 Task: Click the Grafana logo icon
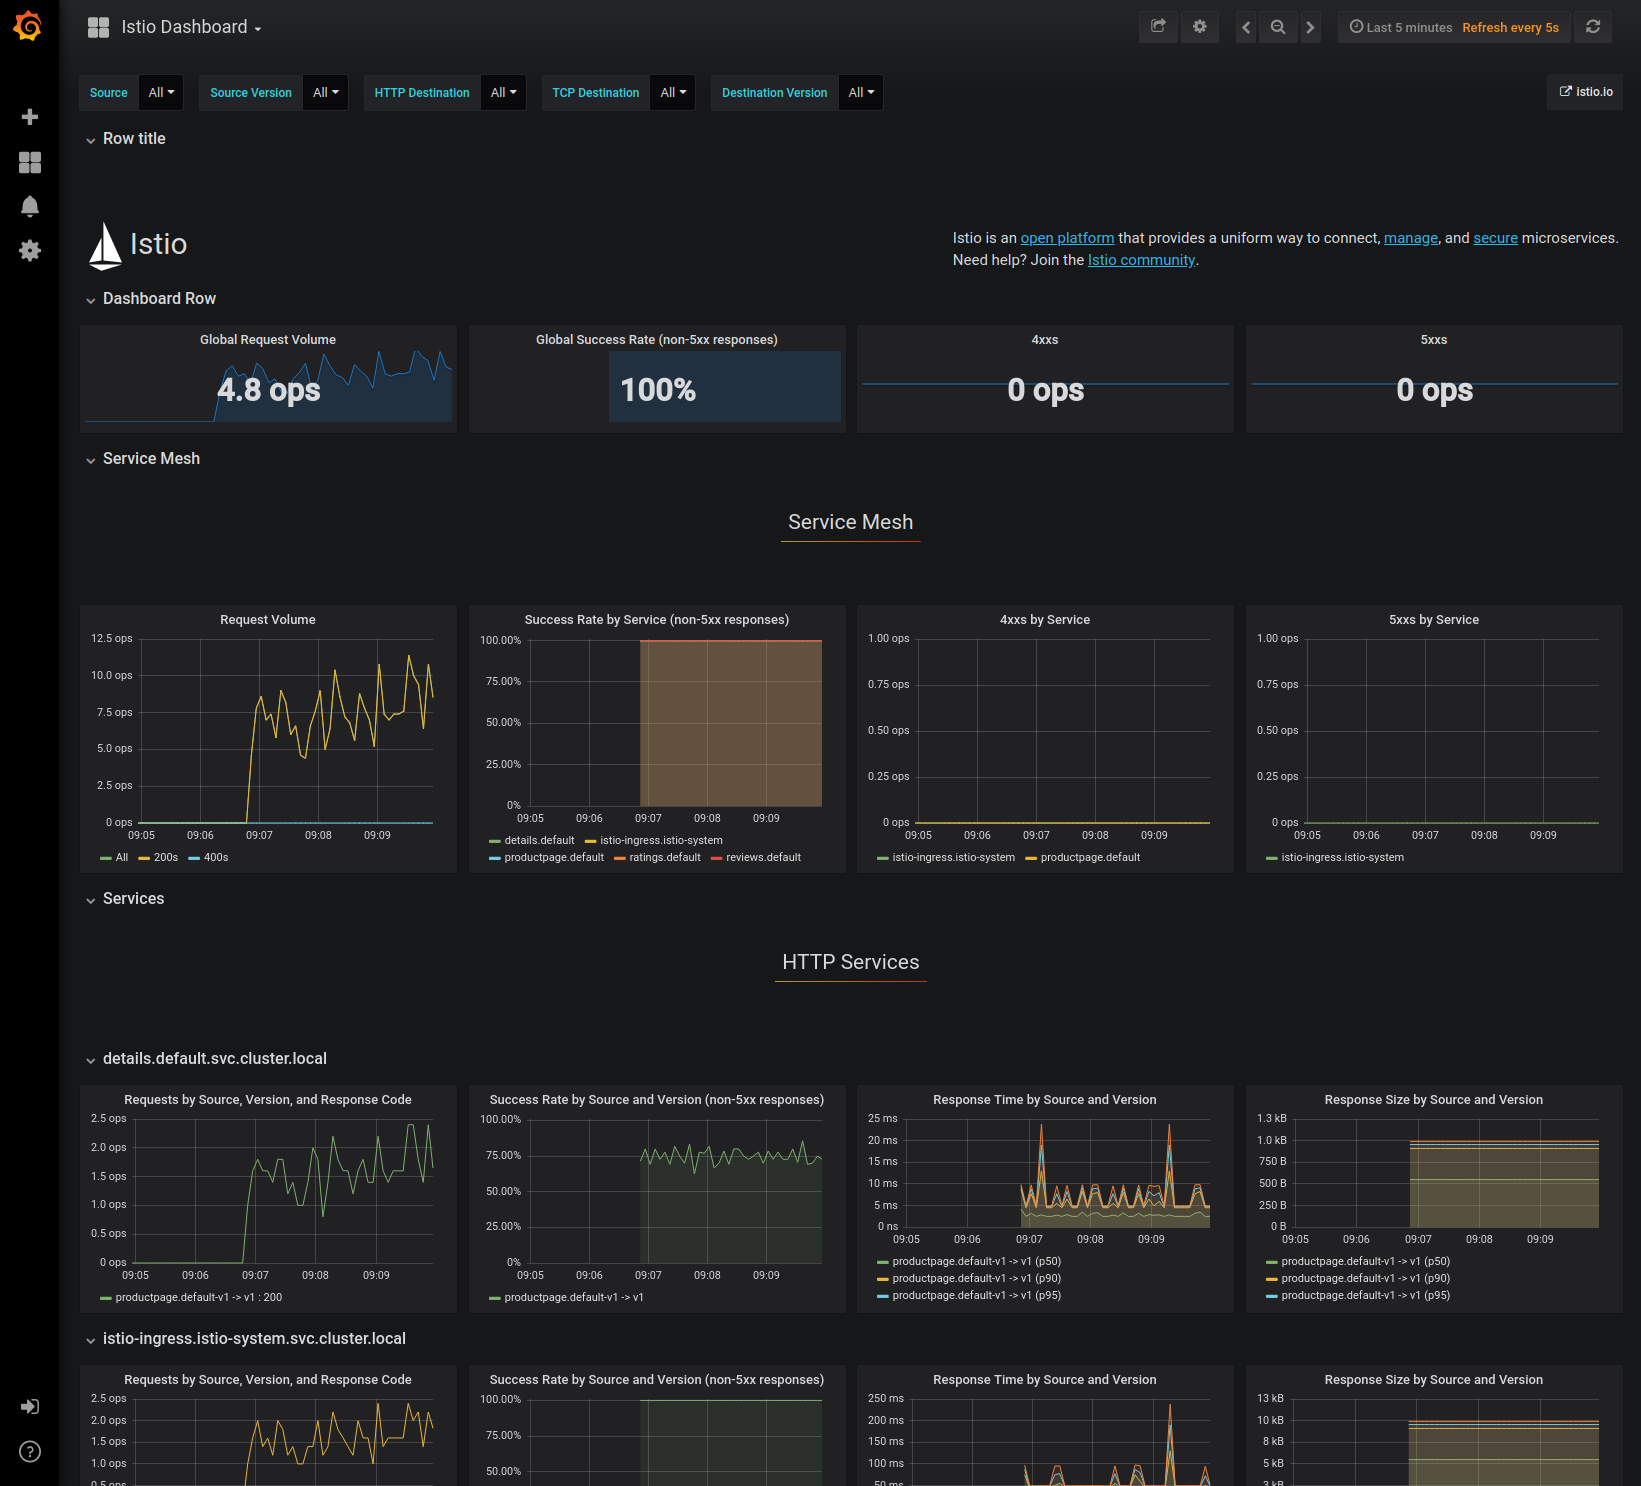[28, 26]
